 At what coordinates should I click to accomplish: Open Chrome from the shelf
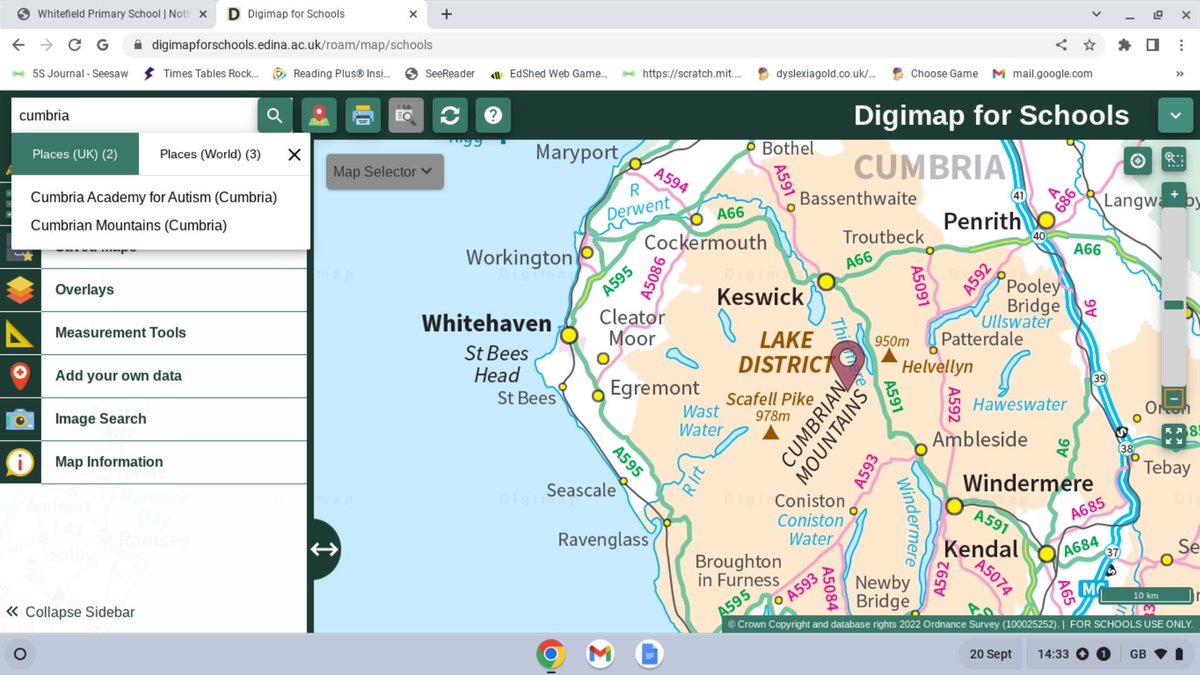550,654
